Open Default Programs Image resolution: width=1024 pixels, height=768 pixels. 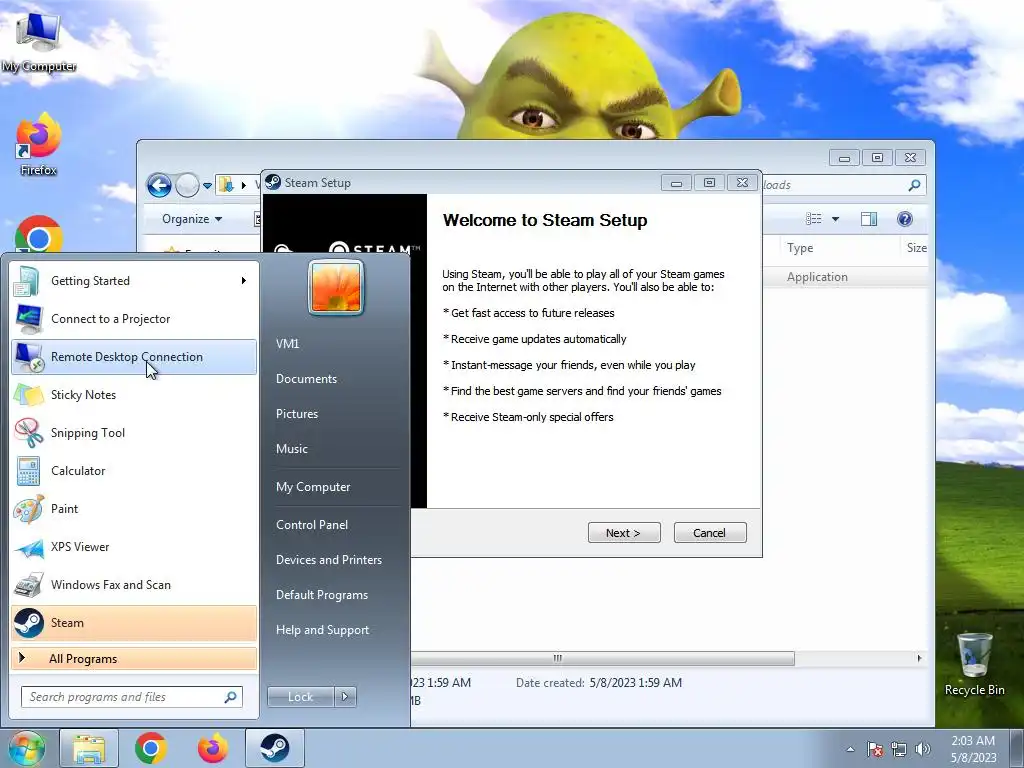pos(321,595)
